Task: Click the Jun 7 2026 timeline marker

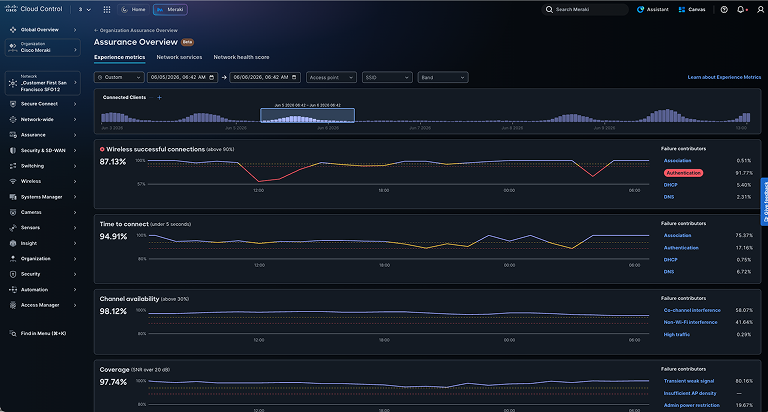Action: click(x=420, y=128)
